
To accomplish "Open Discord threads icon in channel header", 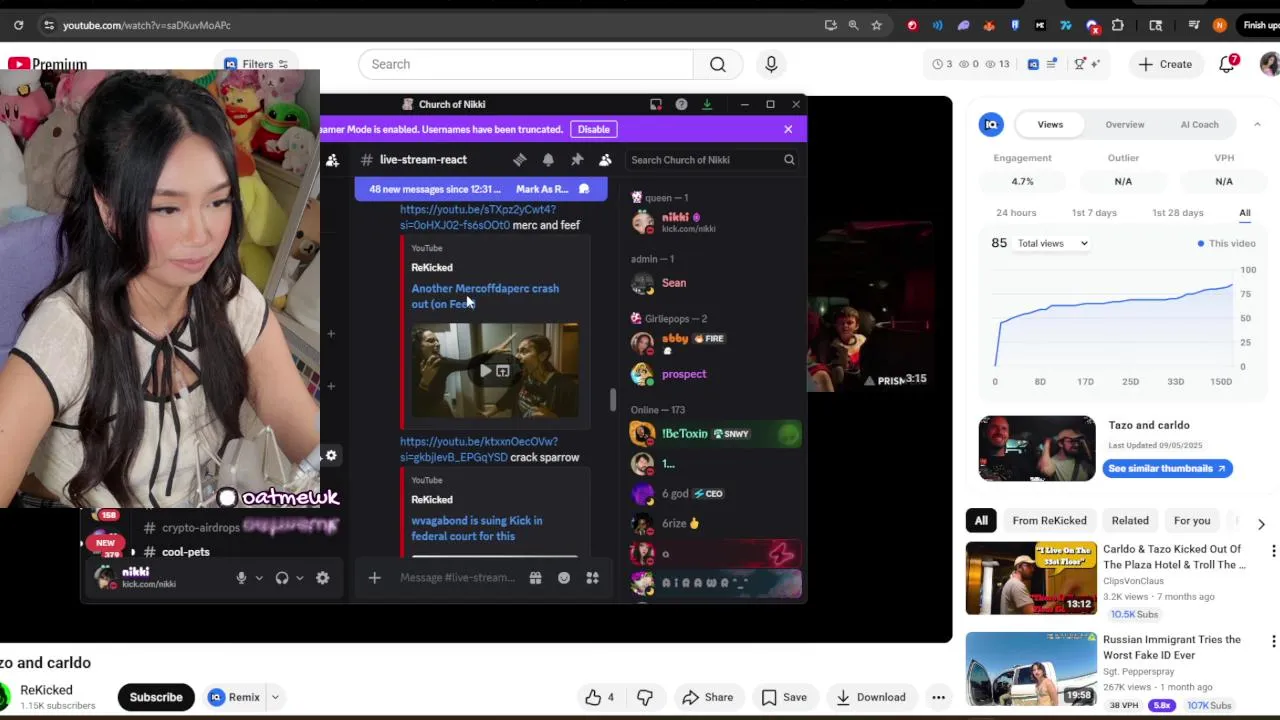I will [519, 160].
